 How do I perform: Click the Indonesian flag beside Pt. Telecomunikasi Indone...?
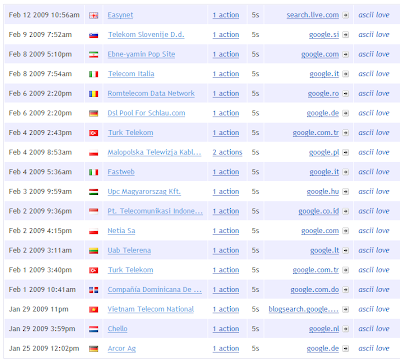pyautogui.click(x=94, y=211)
